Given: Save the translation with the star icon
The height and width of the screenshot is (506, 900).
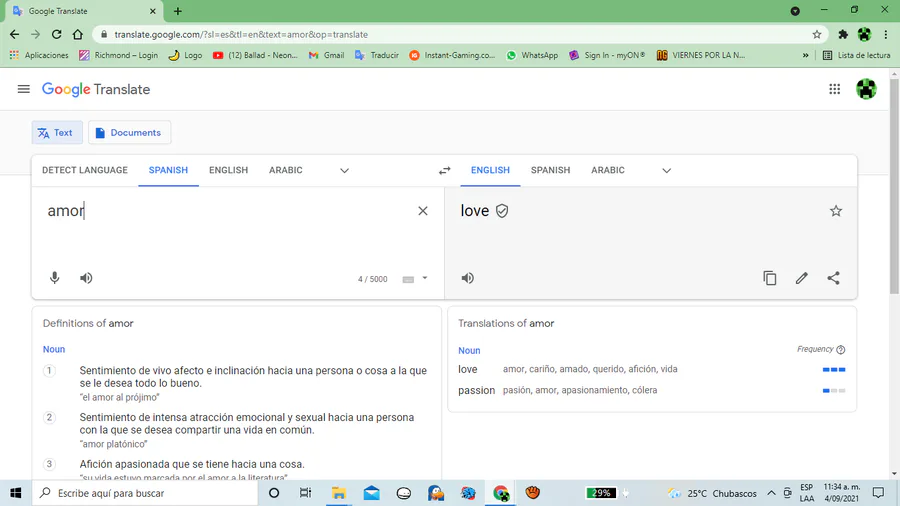Looking at the screenshot, I should pos(836,211).
